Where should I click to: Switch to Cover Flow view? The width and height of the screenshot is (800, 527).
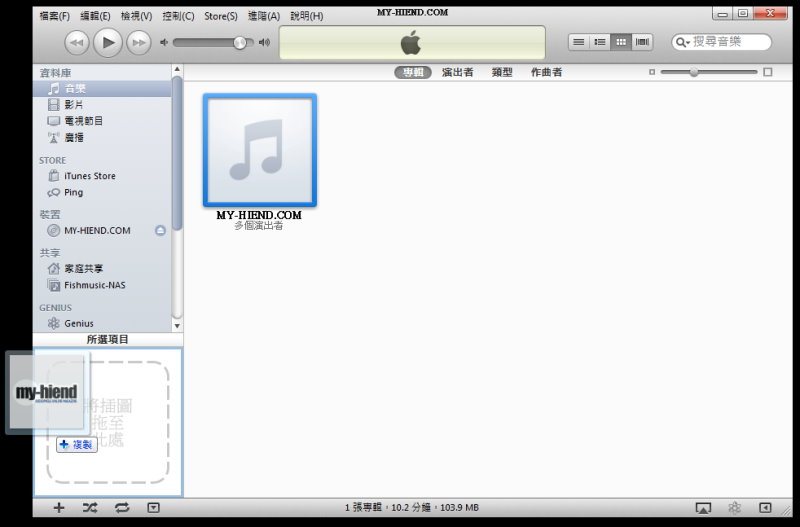click(x=642, y=42)
